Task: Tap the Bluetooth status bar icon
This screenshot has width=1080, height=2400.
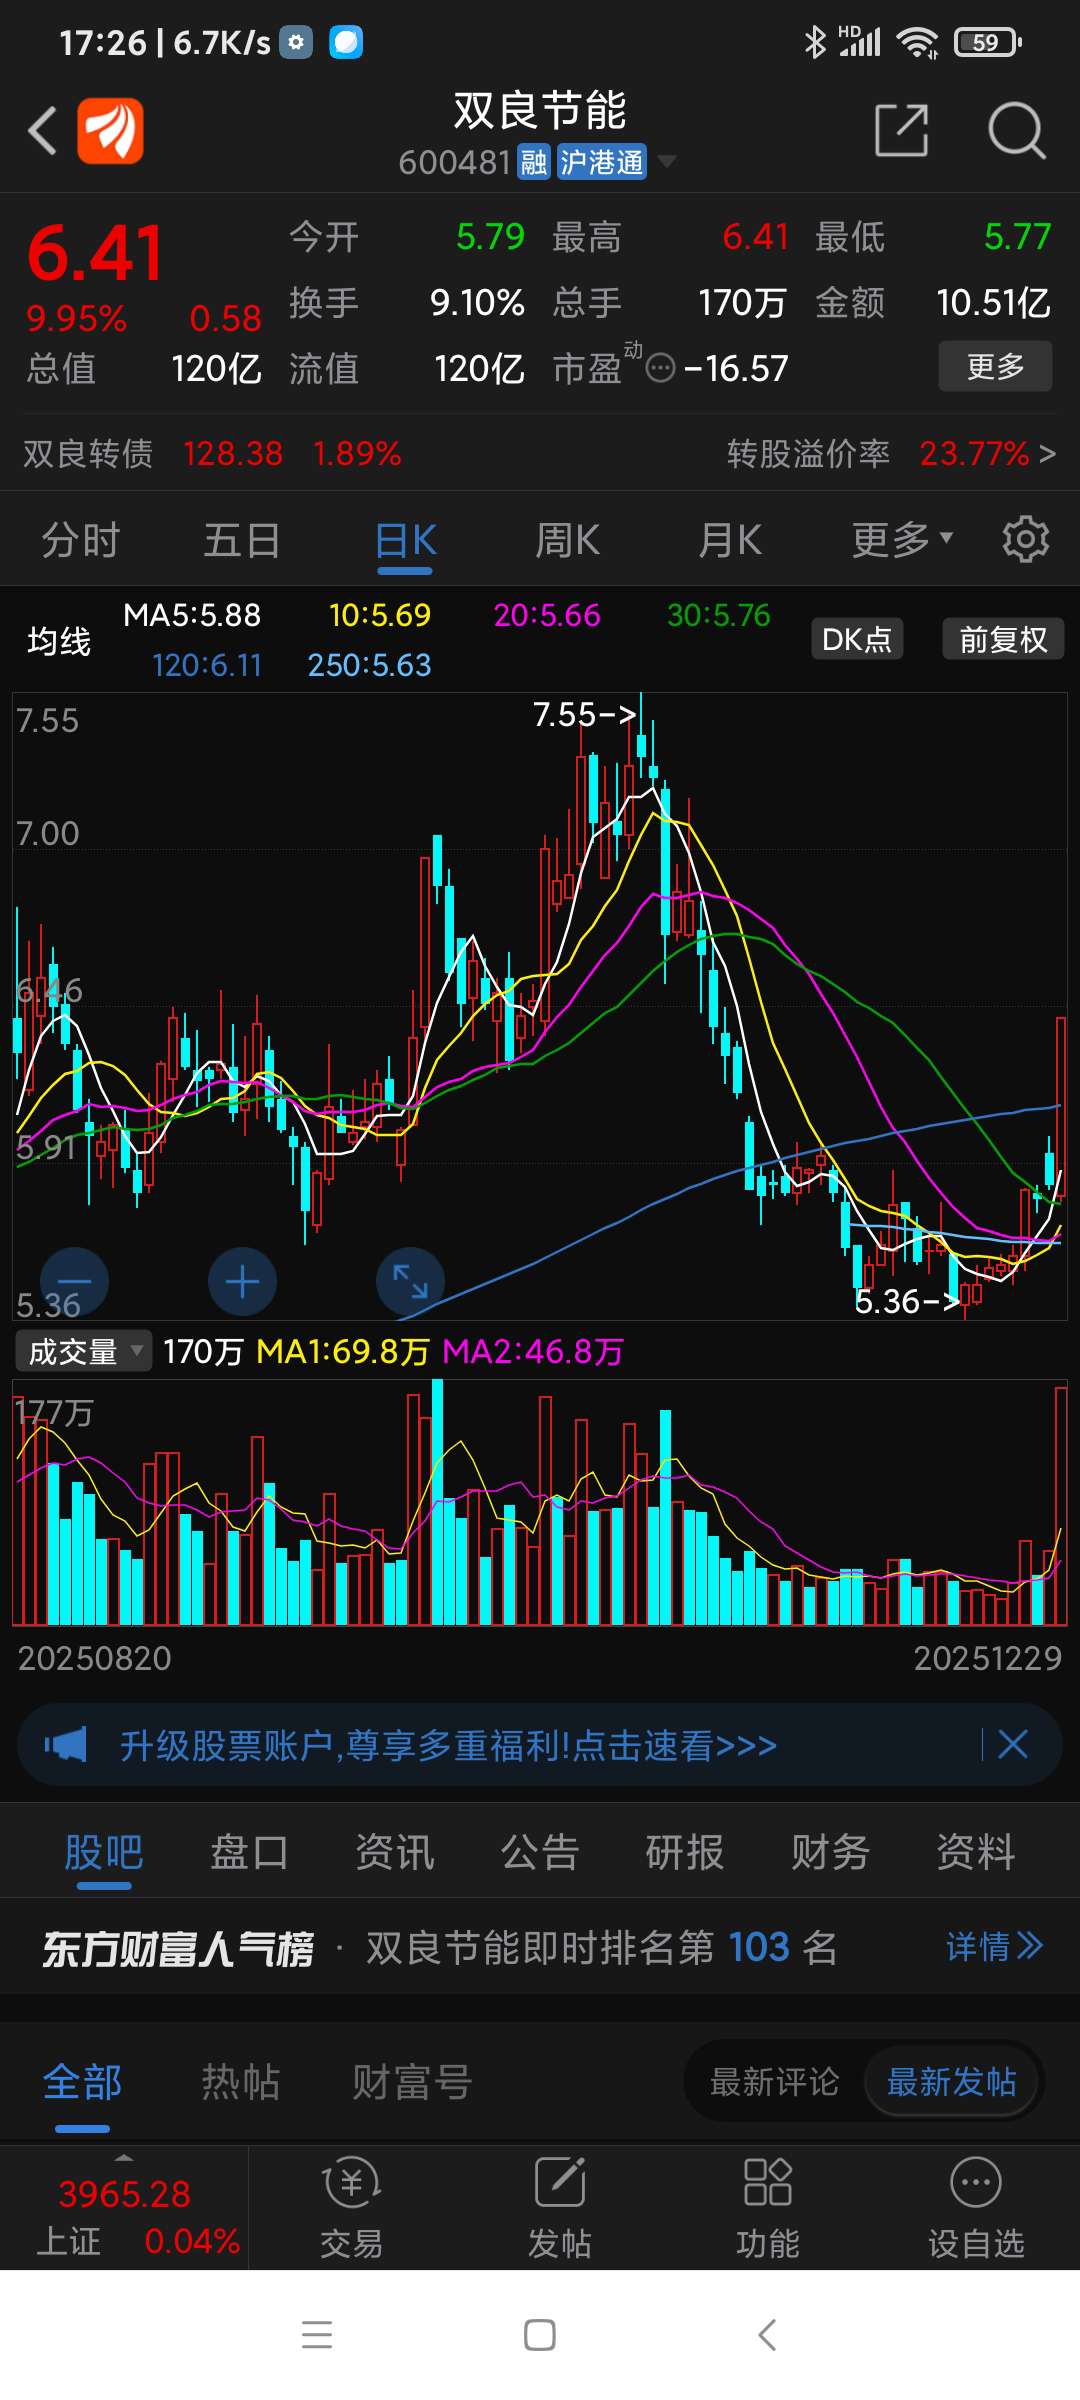Action: coord(816,42)
